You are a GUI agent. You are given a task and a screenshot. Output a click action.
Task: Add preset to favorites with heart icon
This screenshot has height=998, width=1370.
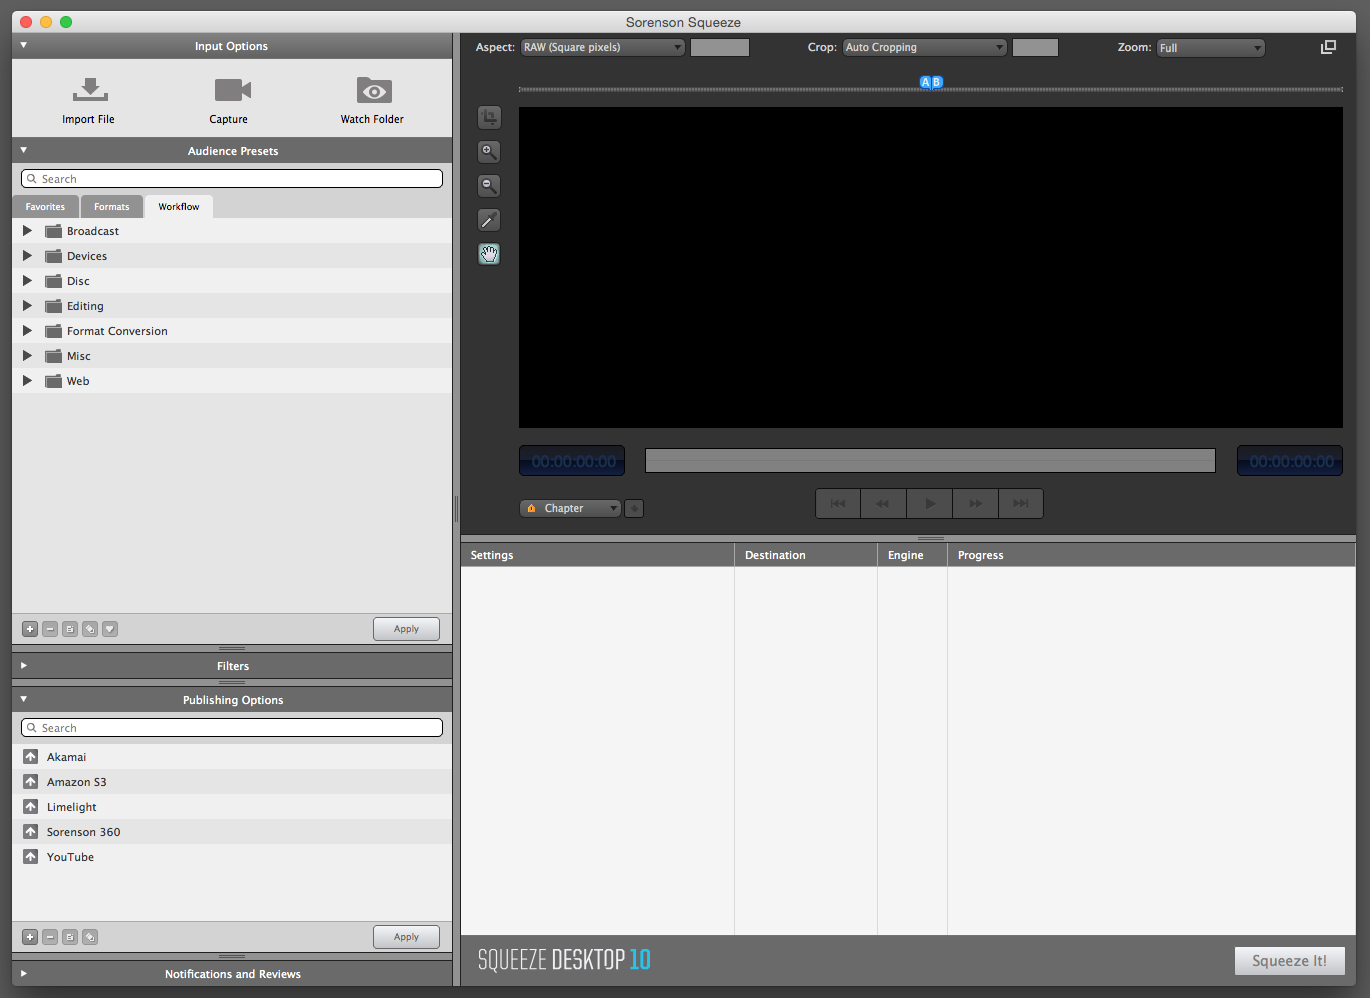[x=110, y=629]
